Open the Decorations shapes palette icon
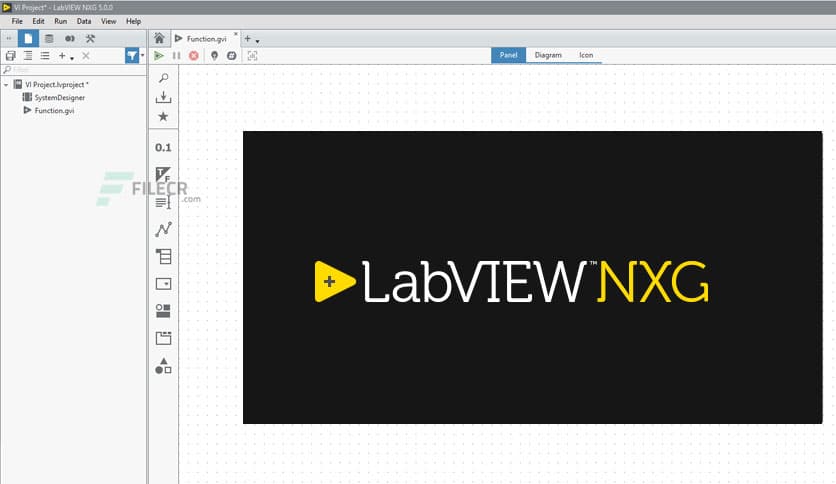This screenshot has width=836, height=484. [x=163, y=366]
